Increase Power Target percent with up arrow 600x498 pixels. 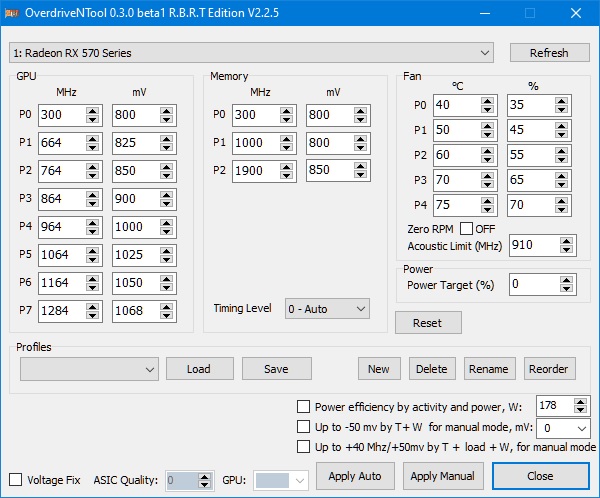click(x=566, y=281)
